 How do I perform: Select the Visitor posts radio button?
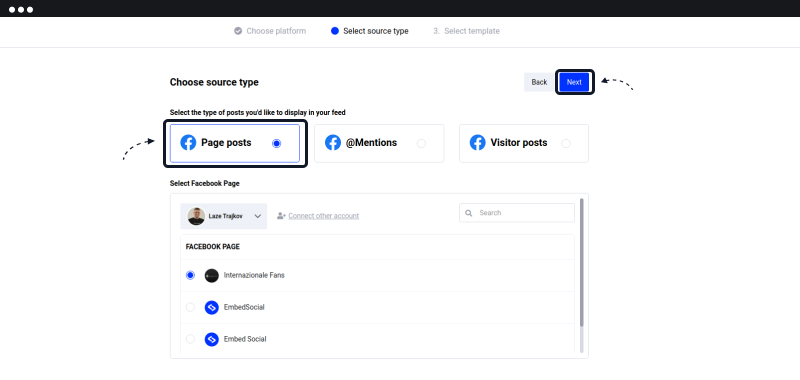(x=566, y=144)
